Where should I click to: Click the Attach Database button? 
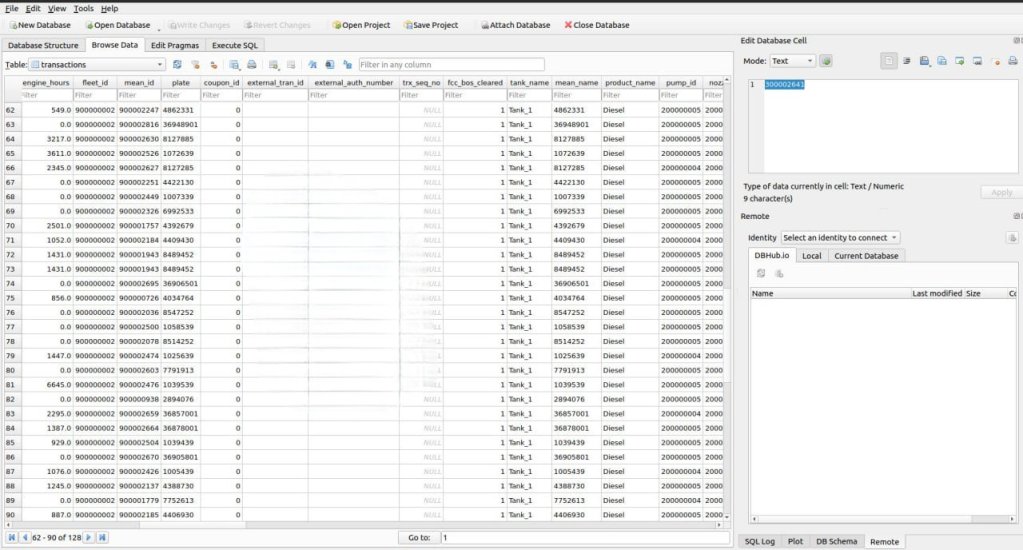pos(514,25)
